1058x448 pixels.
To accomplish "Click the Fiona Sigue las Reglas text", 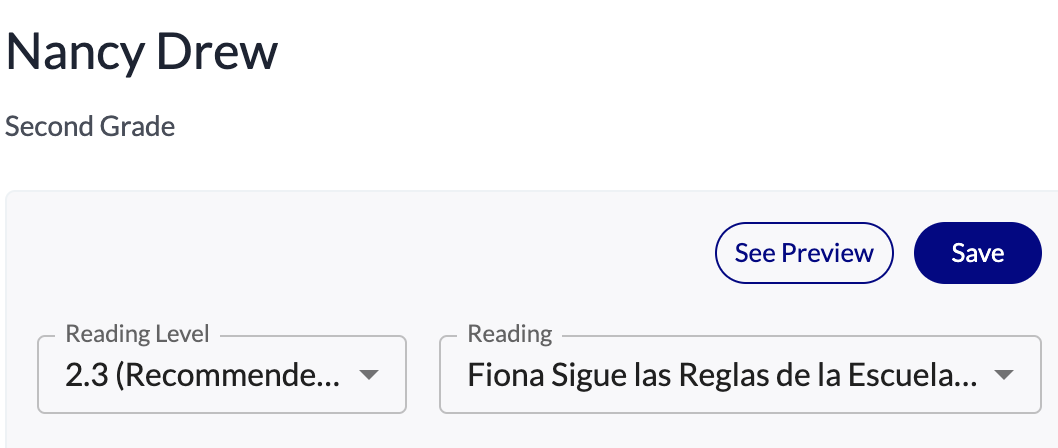I will pyautogui.click(x=722, y=376).
